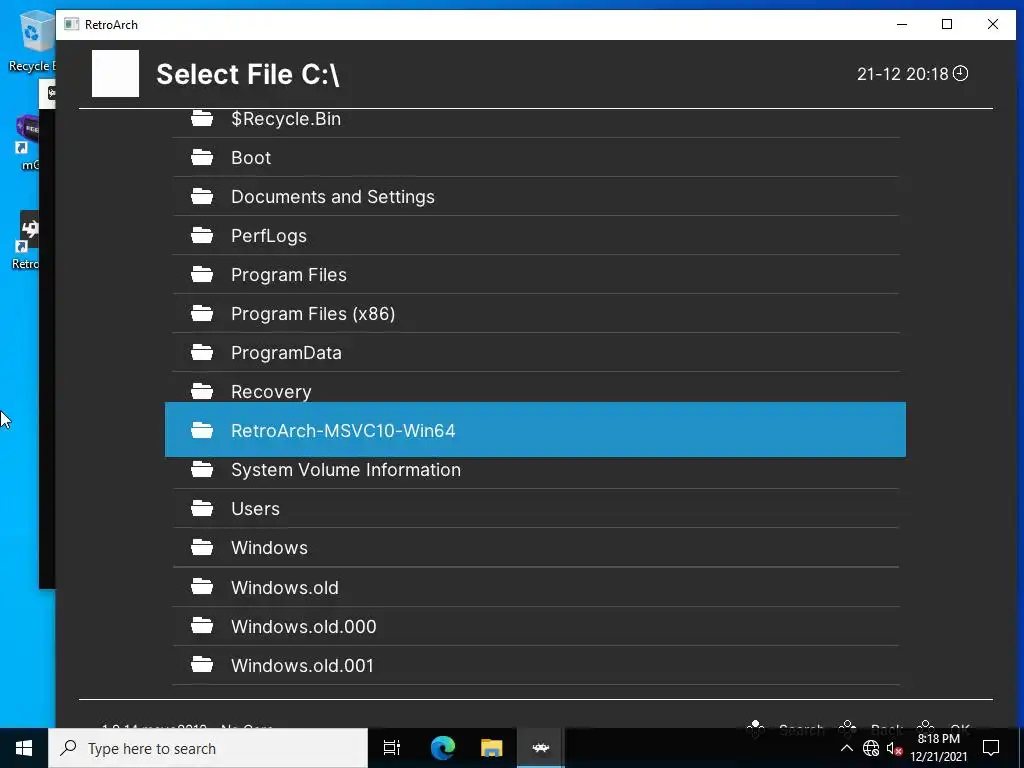Select the Windows.old.001 folder
The height and width of the screenshot is (768, 1024).
tap(536, 665)
